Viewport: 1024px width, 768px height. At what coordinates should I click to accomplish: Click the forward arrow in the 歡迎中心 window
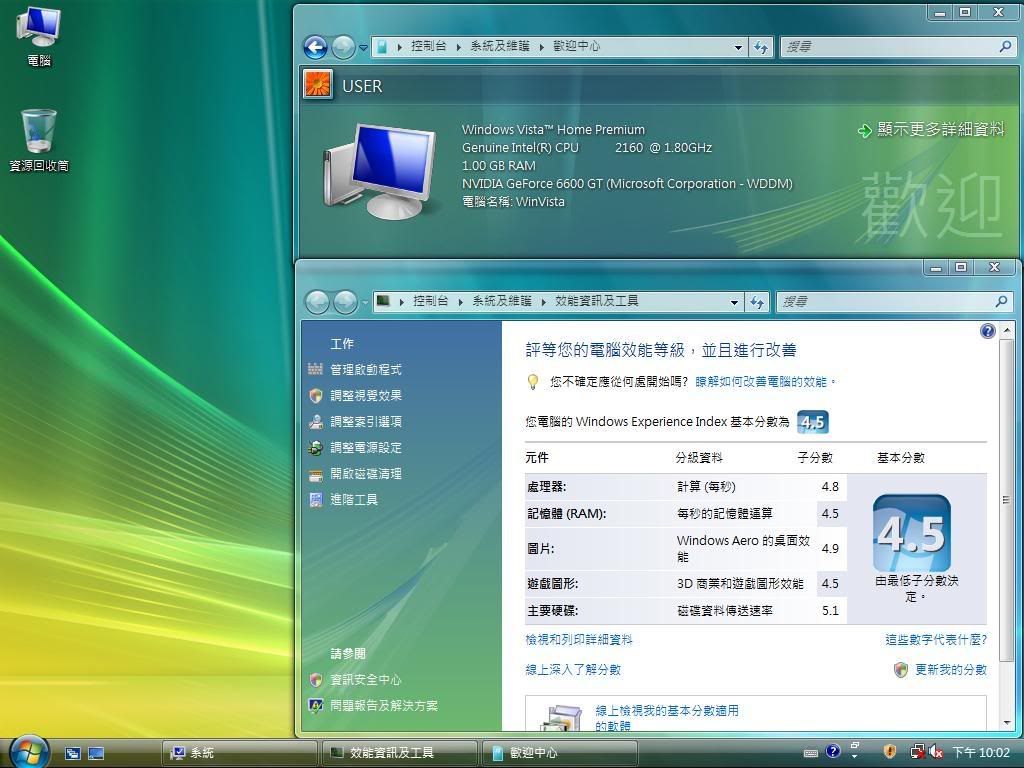pos(343,47)
